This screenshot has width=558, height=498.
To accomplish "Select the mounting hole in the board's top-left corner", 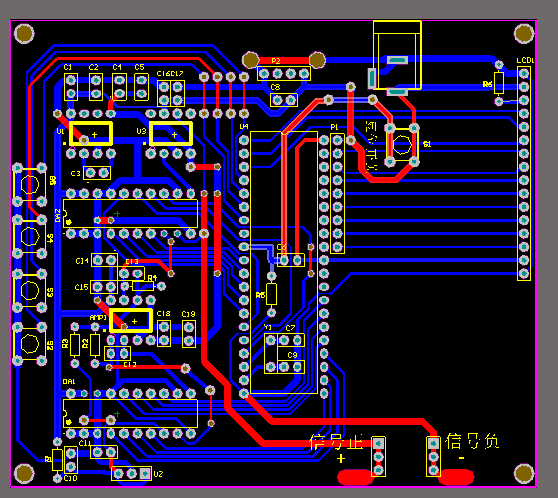I will pyautogui.click(x=24, y=34).
